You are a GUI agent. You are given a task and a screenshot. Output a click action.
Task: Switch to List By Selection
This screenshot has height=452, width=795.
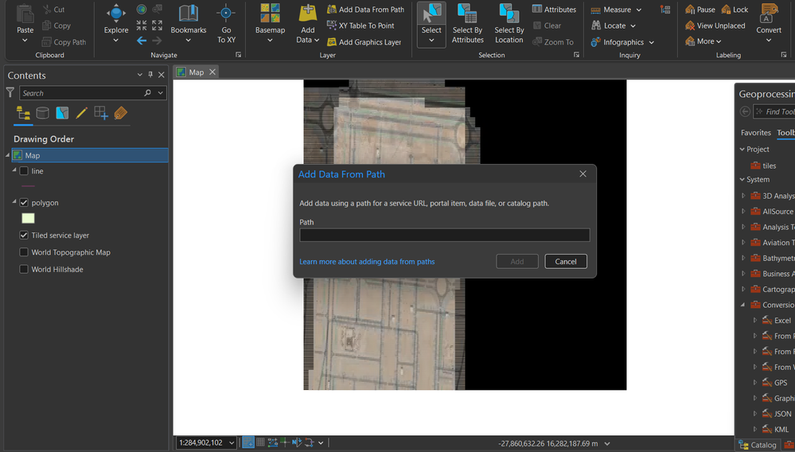(x=62, y=113)
